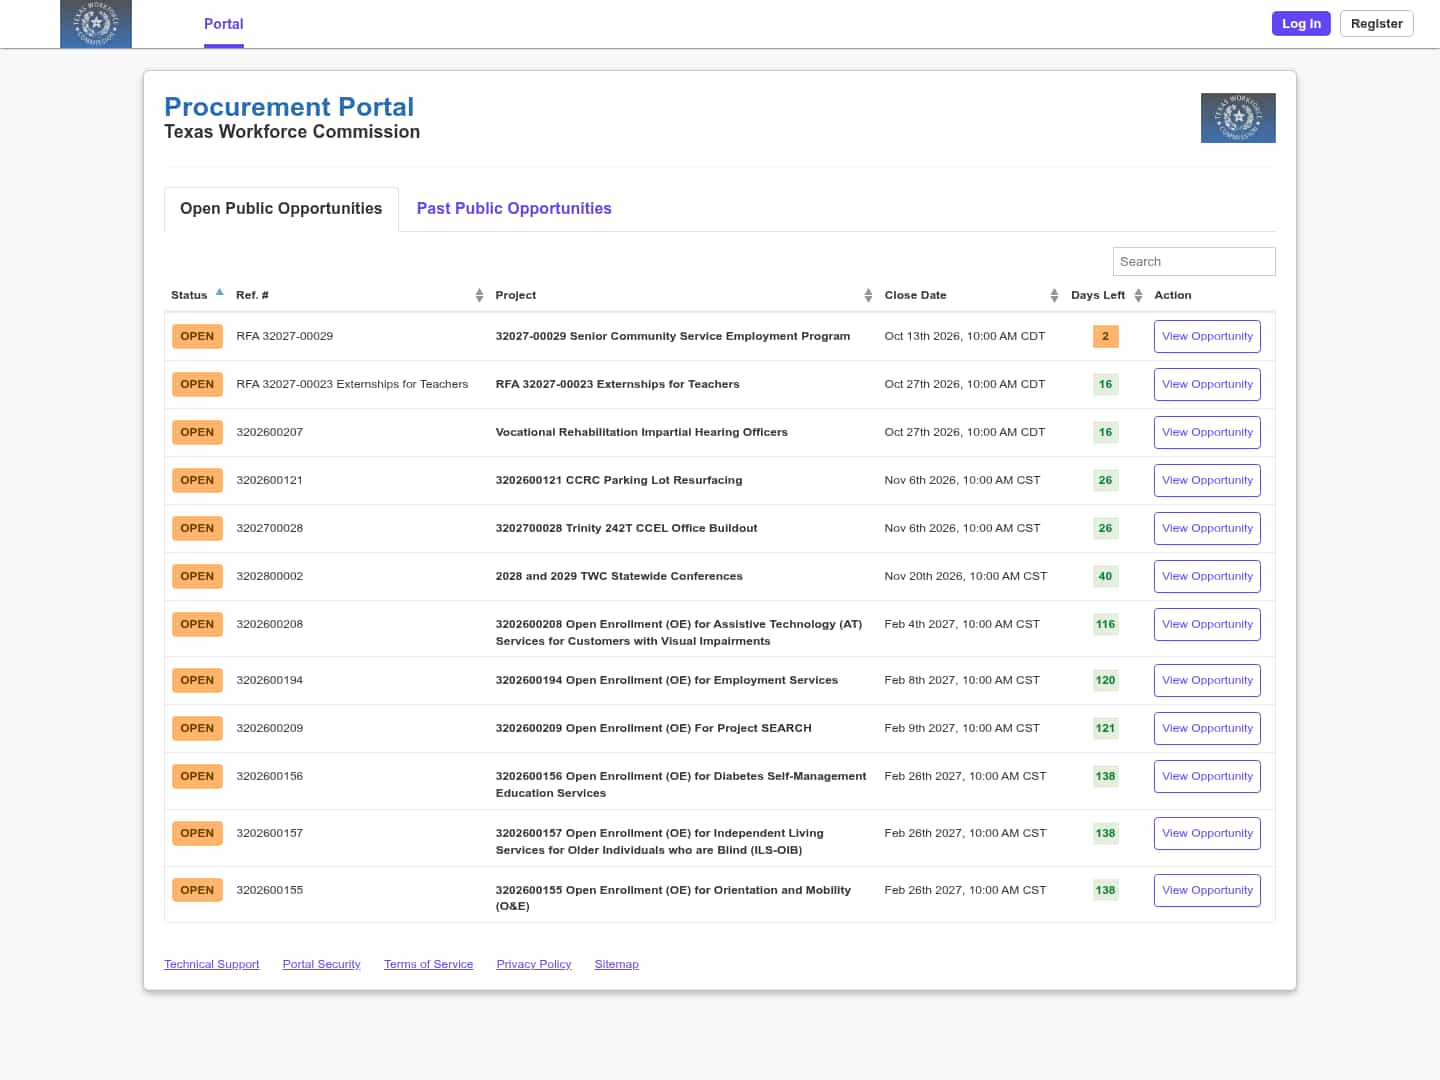Viewport: 1440px width, 1080px height.
Task: Open Portal Security link
Action: [x=321, y=964]
